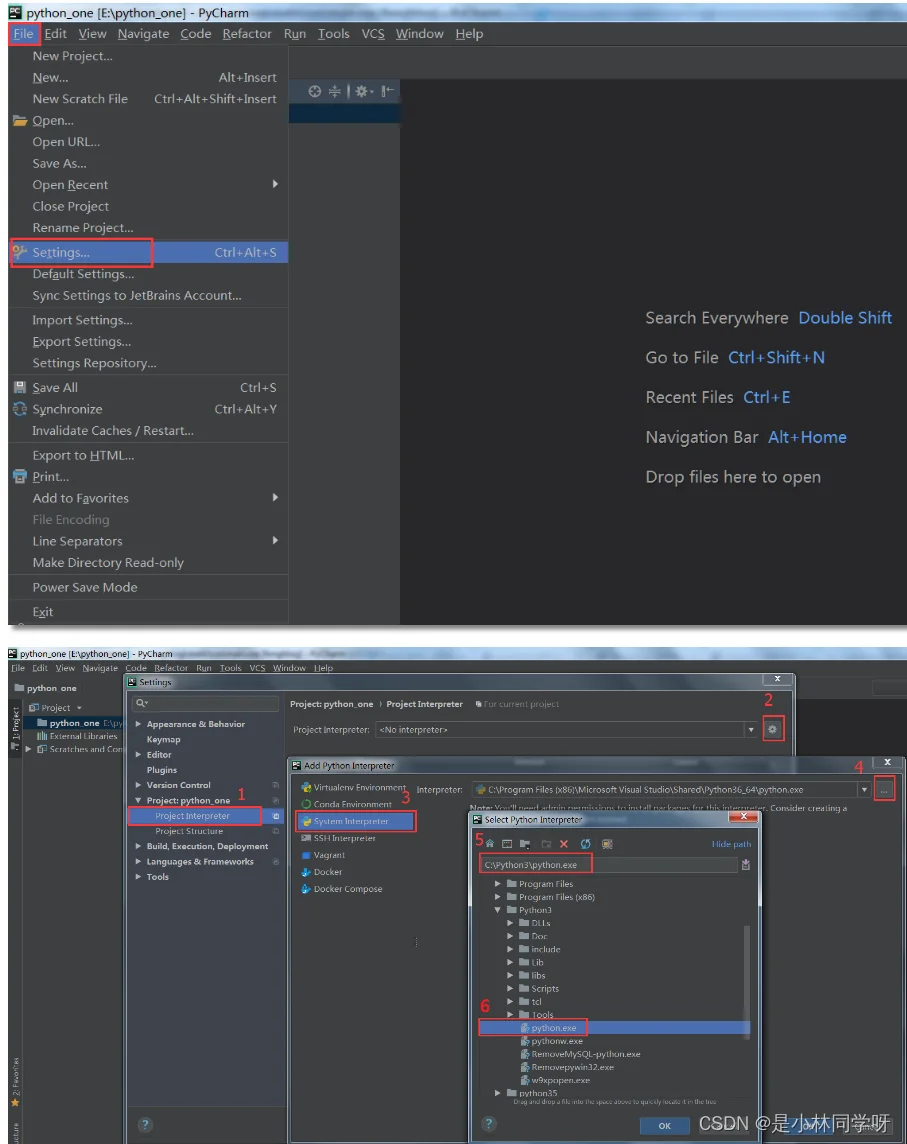
Task: Click red delete icon in file chooser
Action: point(563,843)
